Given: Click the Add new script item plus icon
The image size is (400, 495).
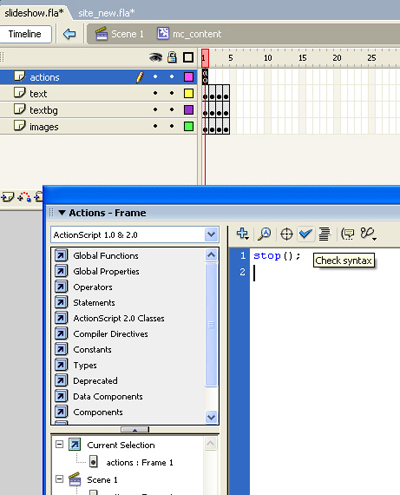Looking at the screenshot, I should 242,234.
